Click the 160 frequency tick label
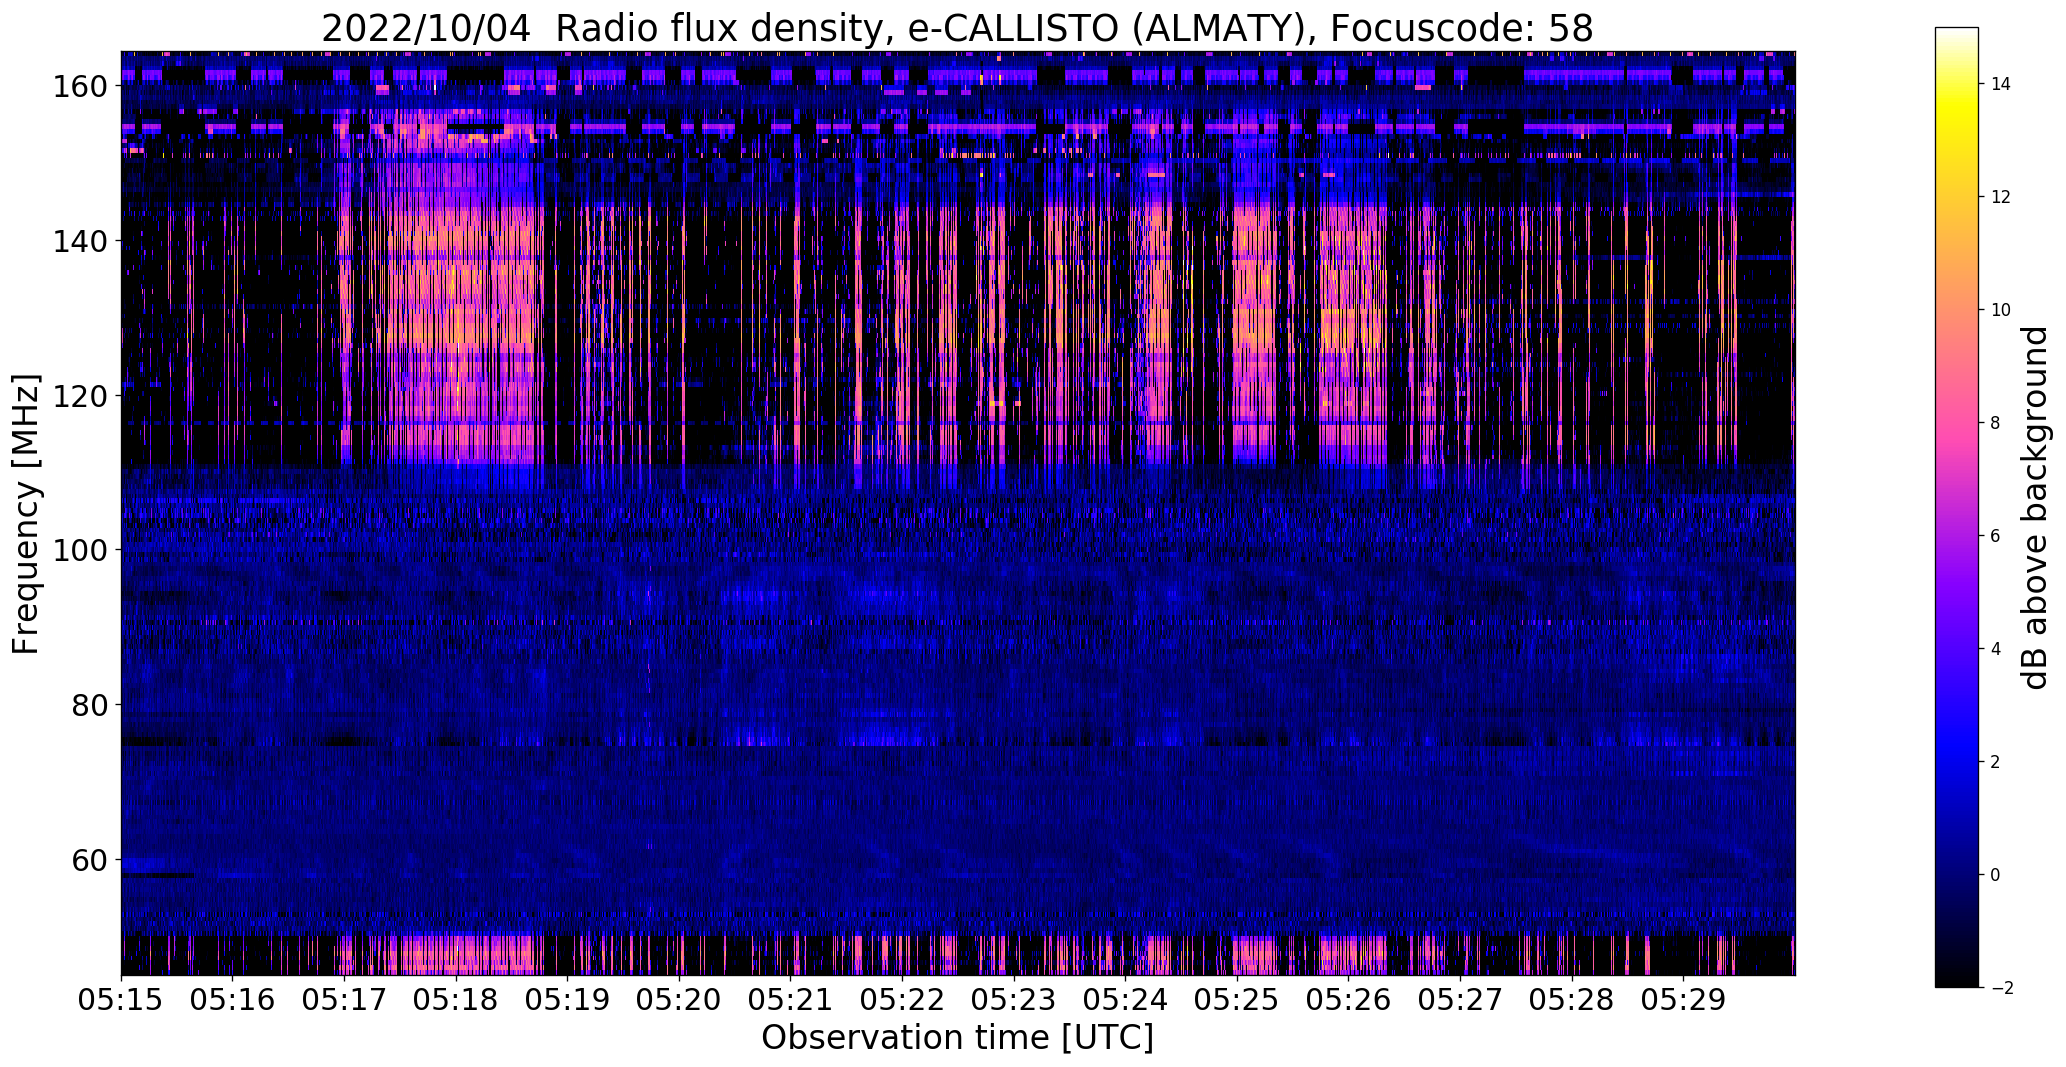Screen dimensions: 2066x1067 point(80,87)
